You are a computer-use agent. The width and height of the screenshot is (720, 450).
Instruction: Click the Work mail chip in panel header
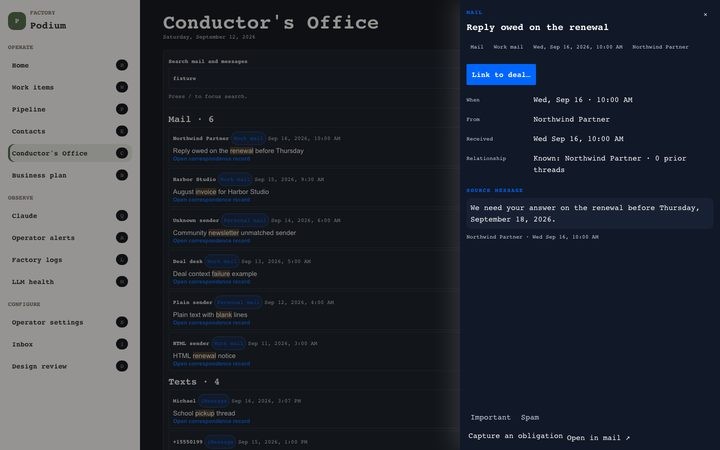(508, 47)
